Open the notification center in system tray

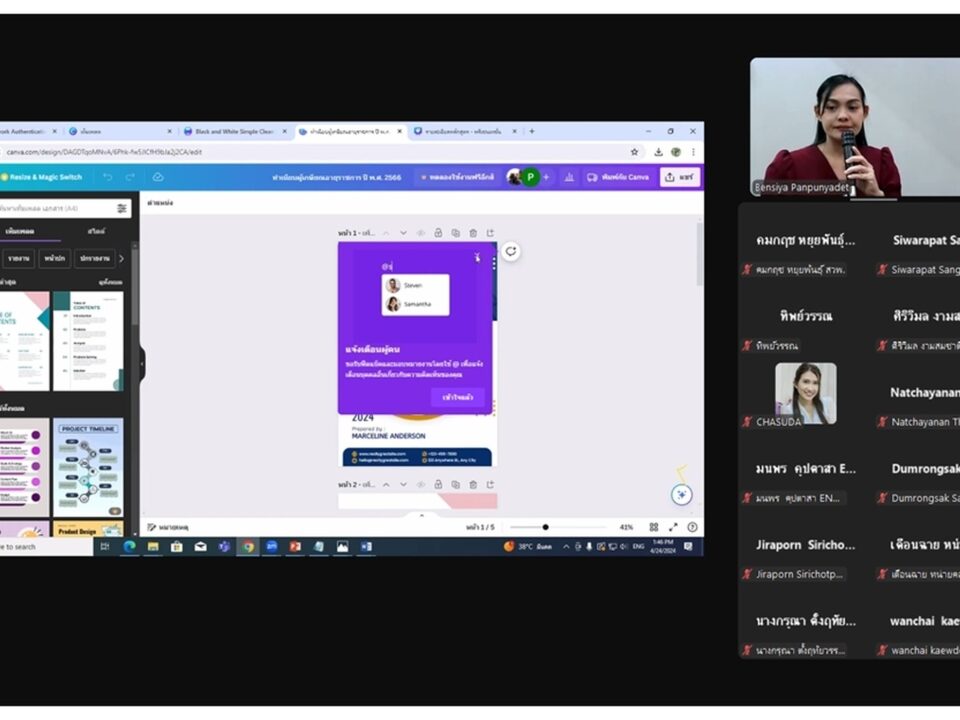point(688,546)
